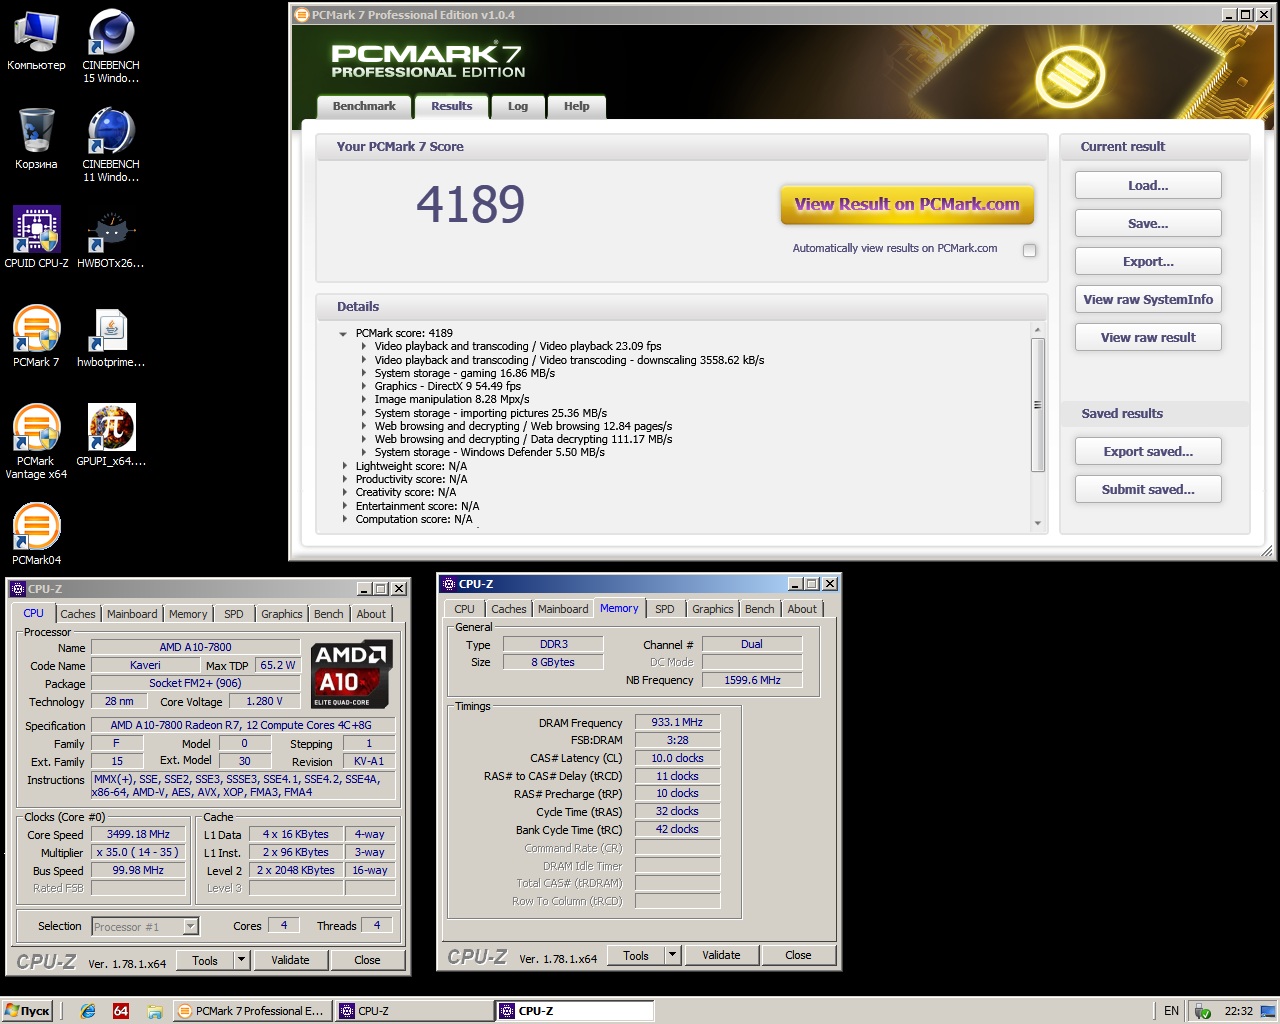1280x1024 pixels.
Task: Open hwbotprime desktop file icon
Action: point(110,336)
